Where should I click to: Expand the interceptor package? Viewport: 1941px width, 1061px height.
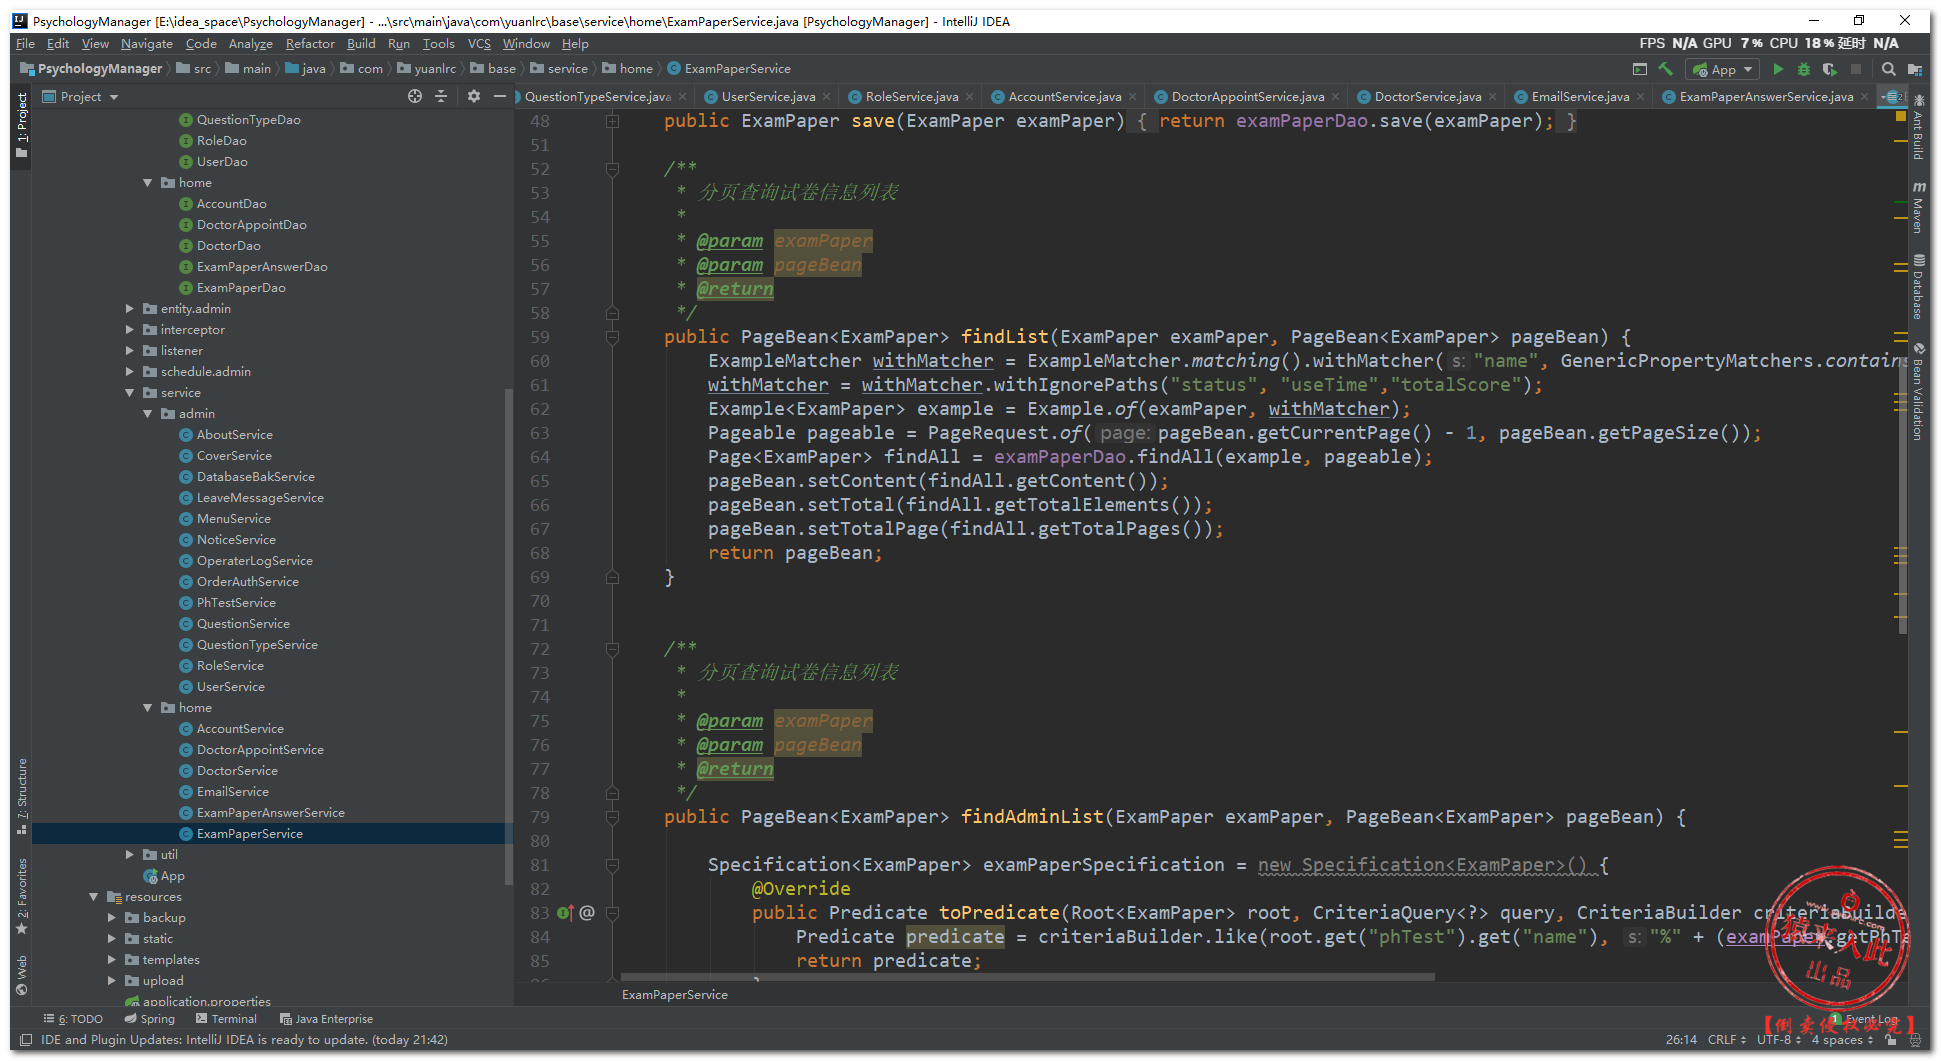130,330
